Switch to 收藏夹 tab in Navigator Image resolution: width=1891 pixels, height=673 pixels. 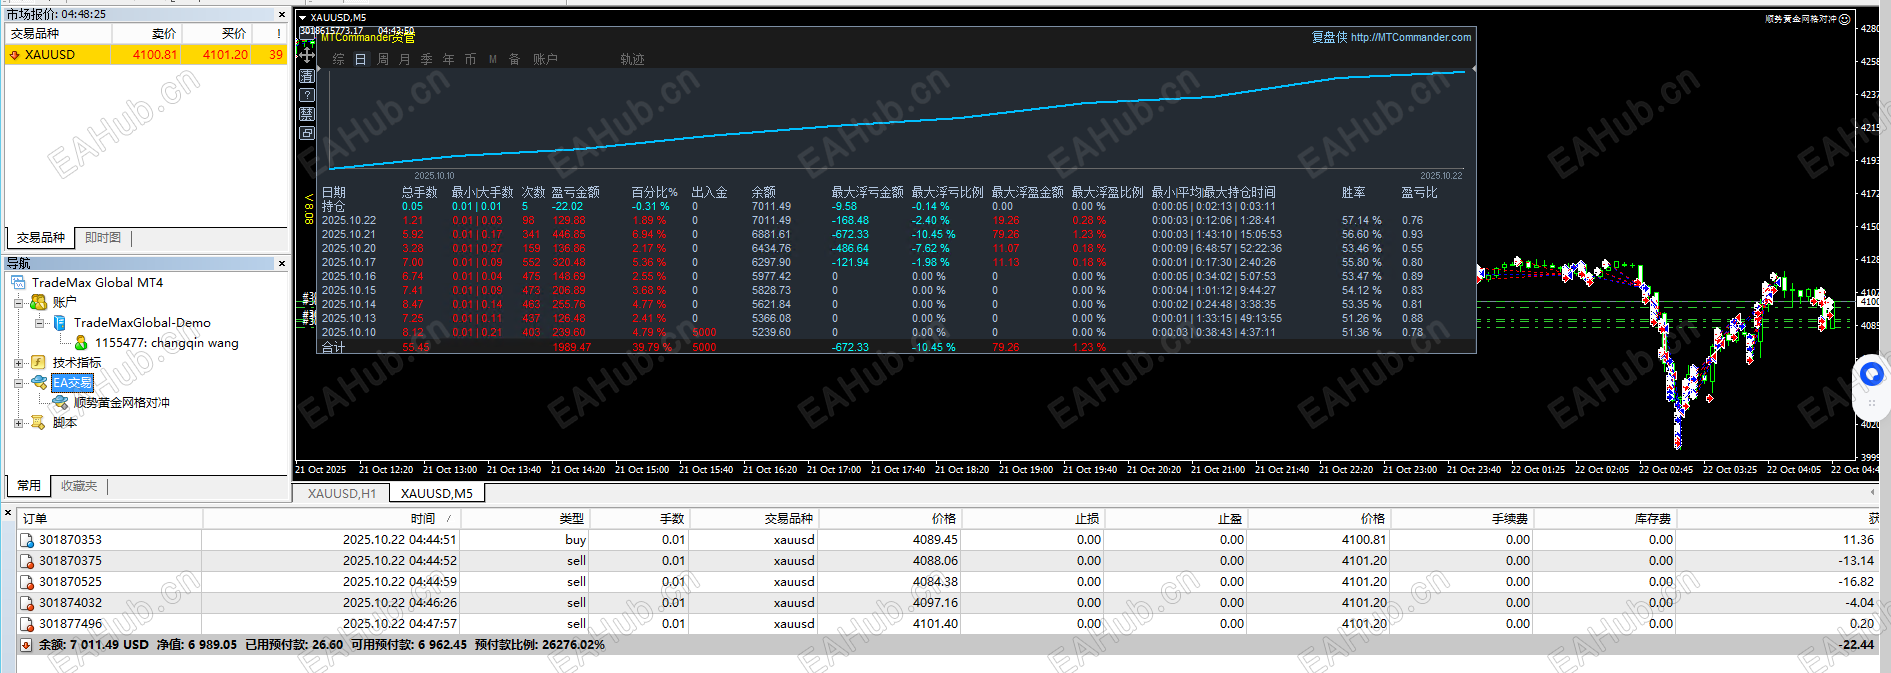(79, 486)
